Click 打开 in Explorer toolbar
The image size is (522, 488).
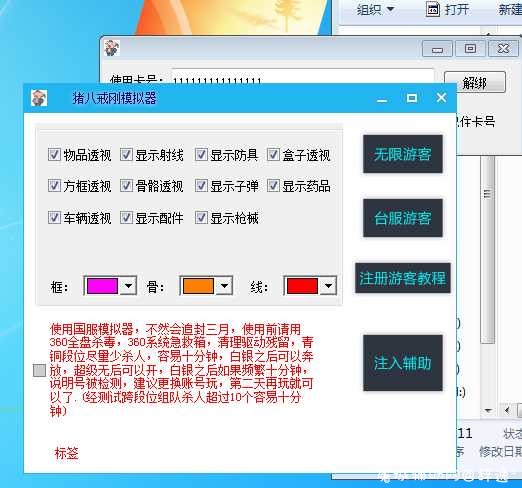(x=457, y=9)
